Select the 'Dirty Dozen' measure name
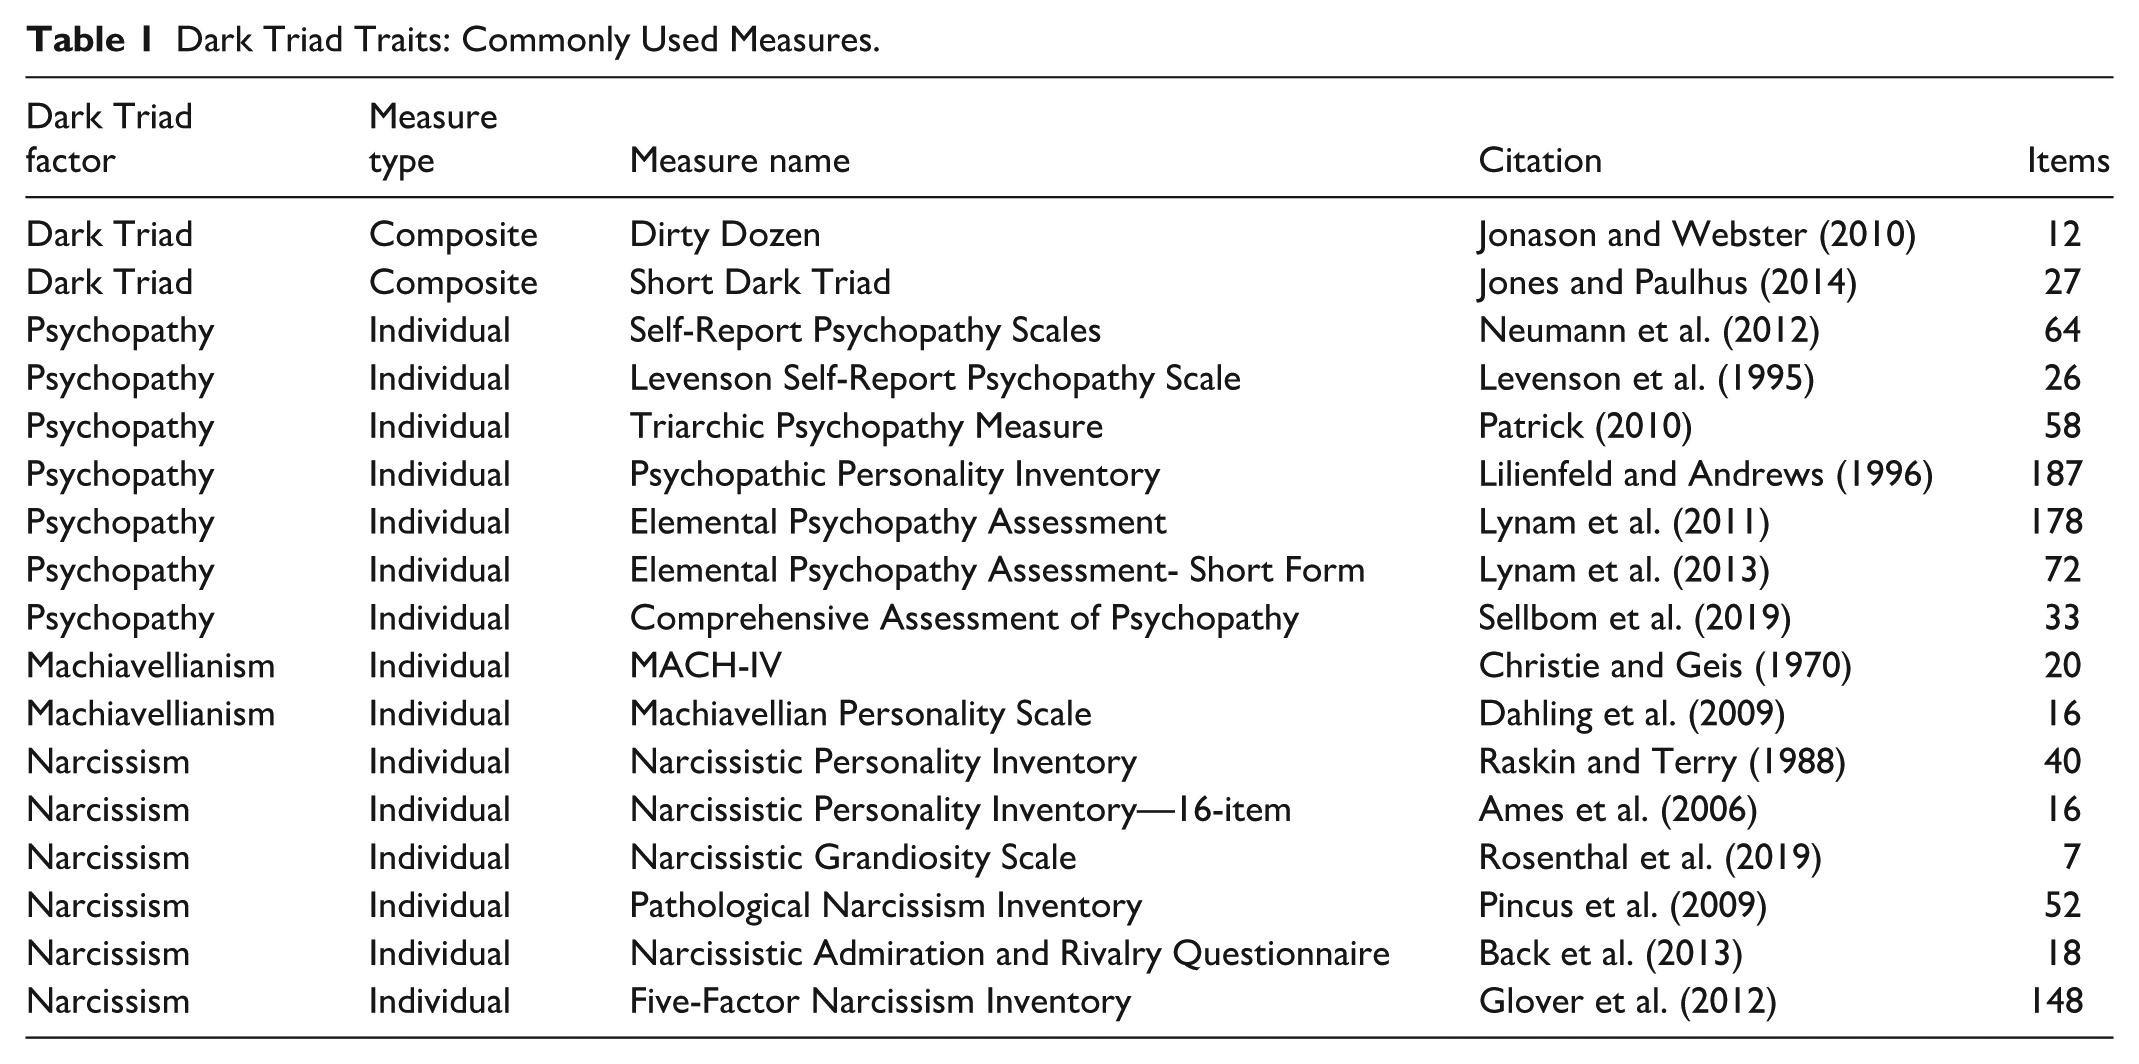Viewport: 2139px width, 1064px height. coord(725,234)
